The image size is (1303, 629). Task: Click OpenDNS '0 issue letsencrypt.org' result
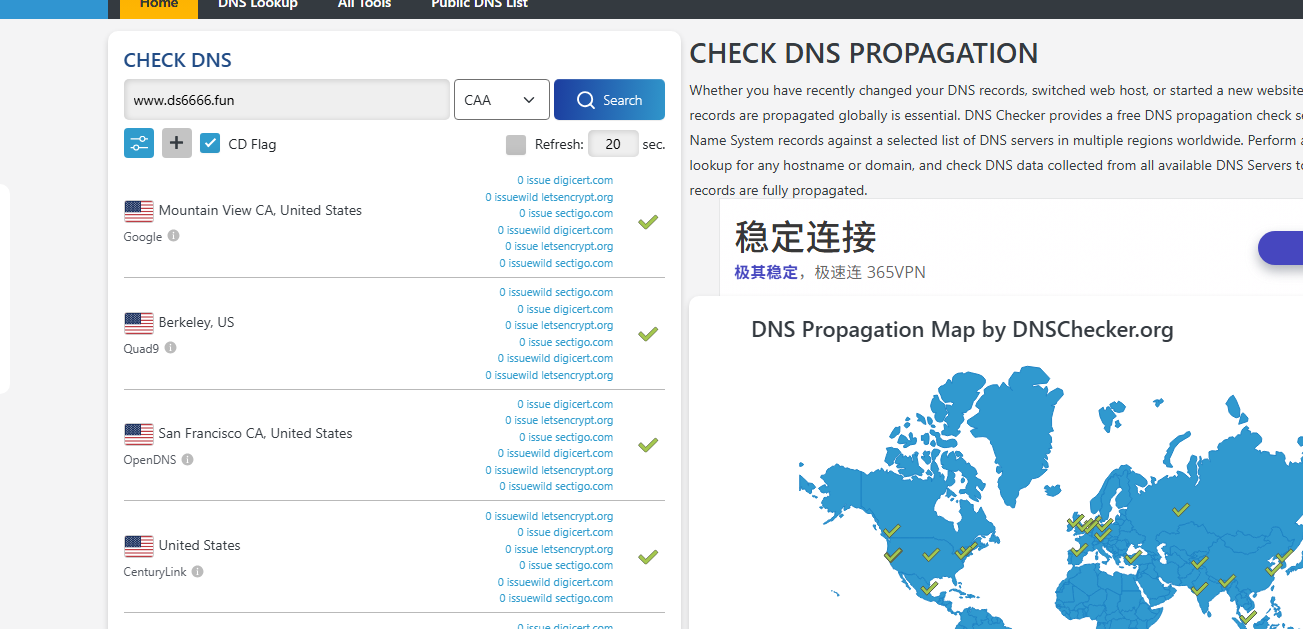pyautogui.click(x=559, y=420)
